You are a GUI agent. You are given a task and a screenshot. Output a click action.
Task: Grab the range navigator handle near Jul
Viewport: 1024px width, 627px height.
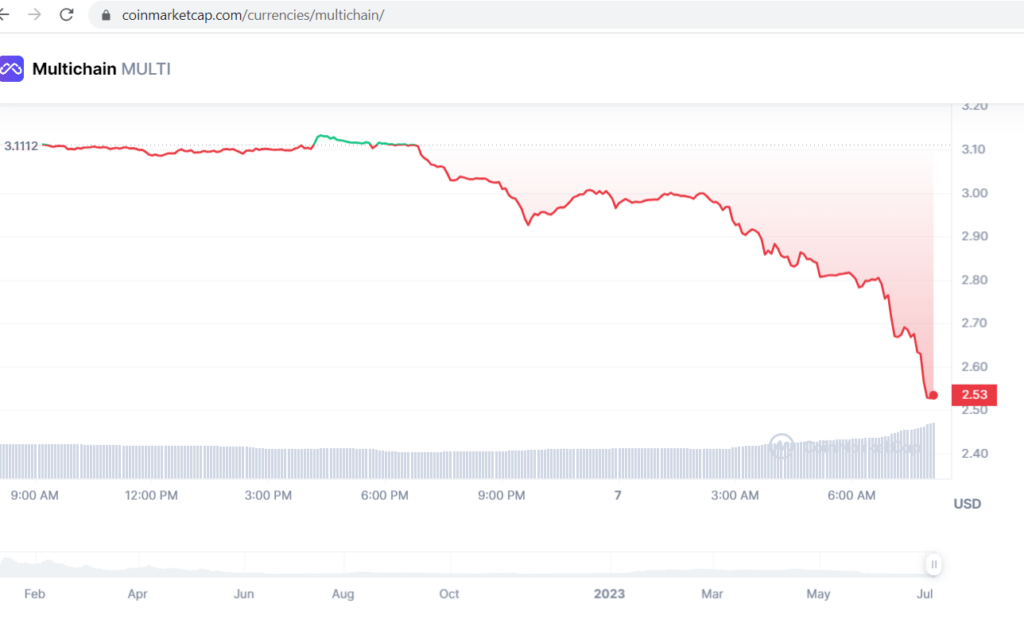(x=934, y=564)
